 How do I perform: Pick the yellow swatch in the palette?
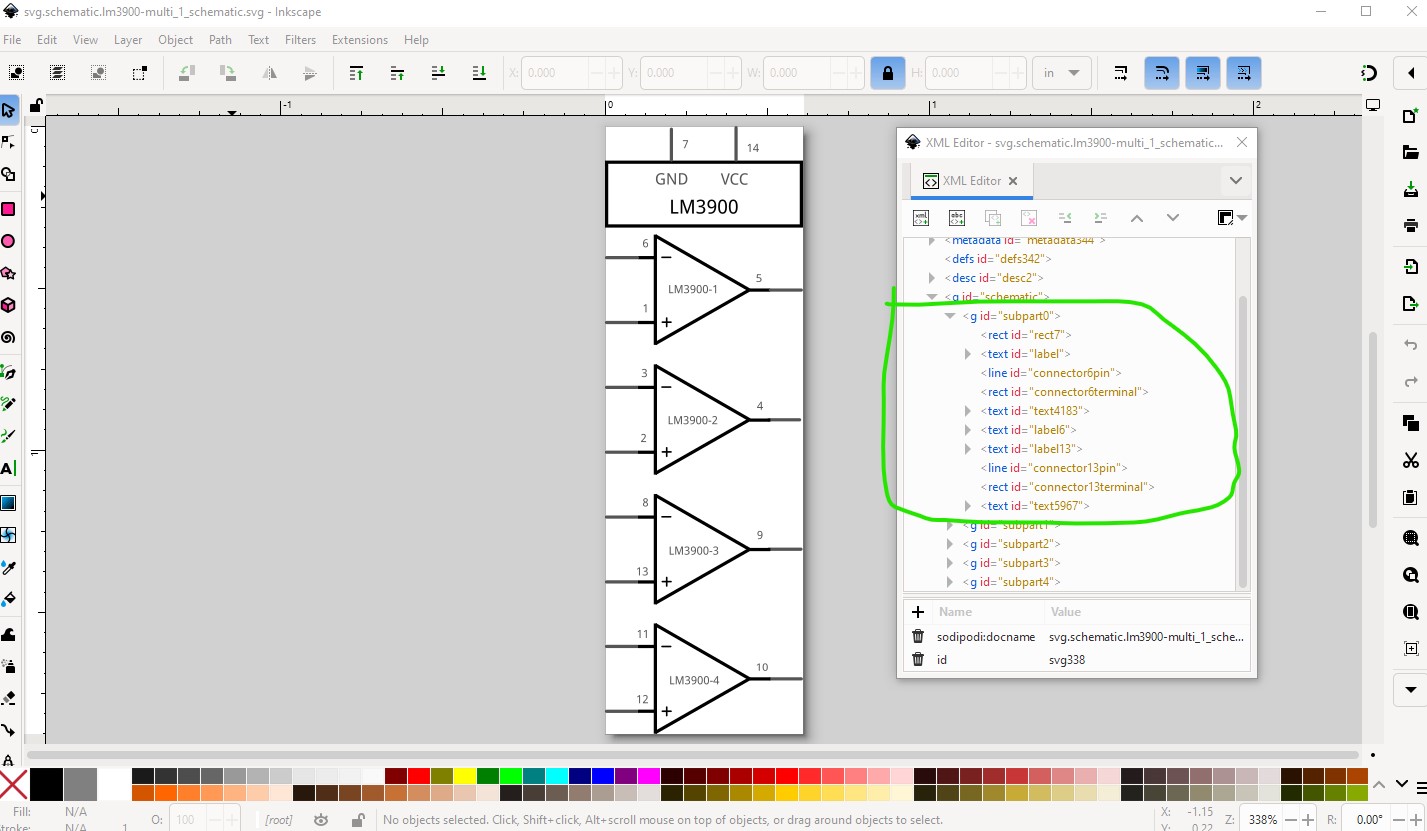(x=465, y=776)
